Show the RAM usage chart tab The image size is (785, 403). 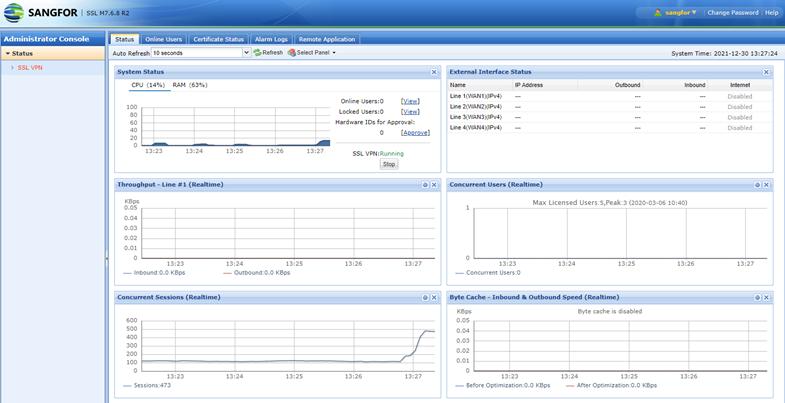click(190, 85)
